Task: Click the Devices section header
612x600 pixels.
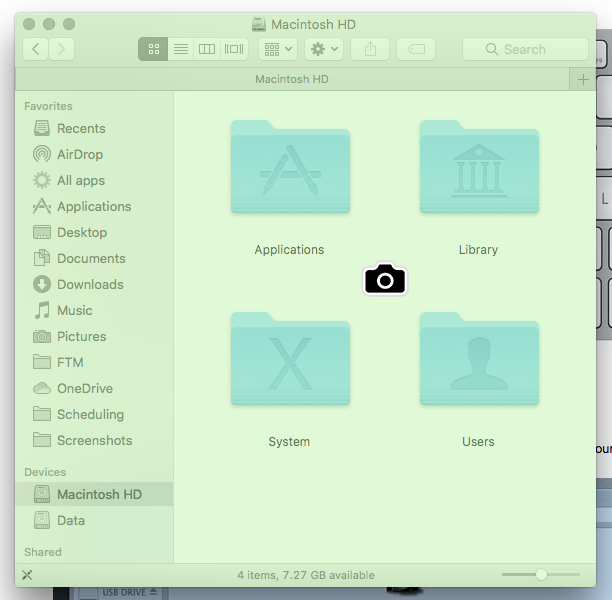Action: pyautogui.click(x=45, y=472)
